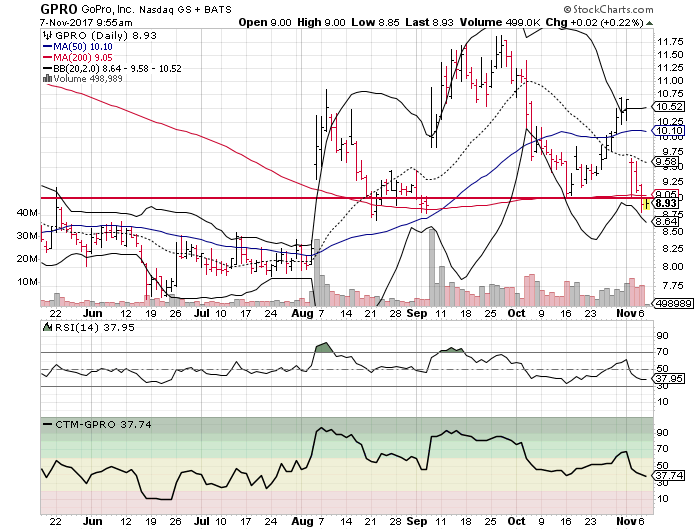Click the 498989 volume value tag
This screenshot has width=700, height=530.
674,304
